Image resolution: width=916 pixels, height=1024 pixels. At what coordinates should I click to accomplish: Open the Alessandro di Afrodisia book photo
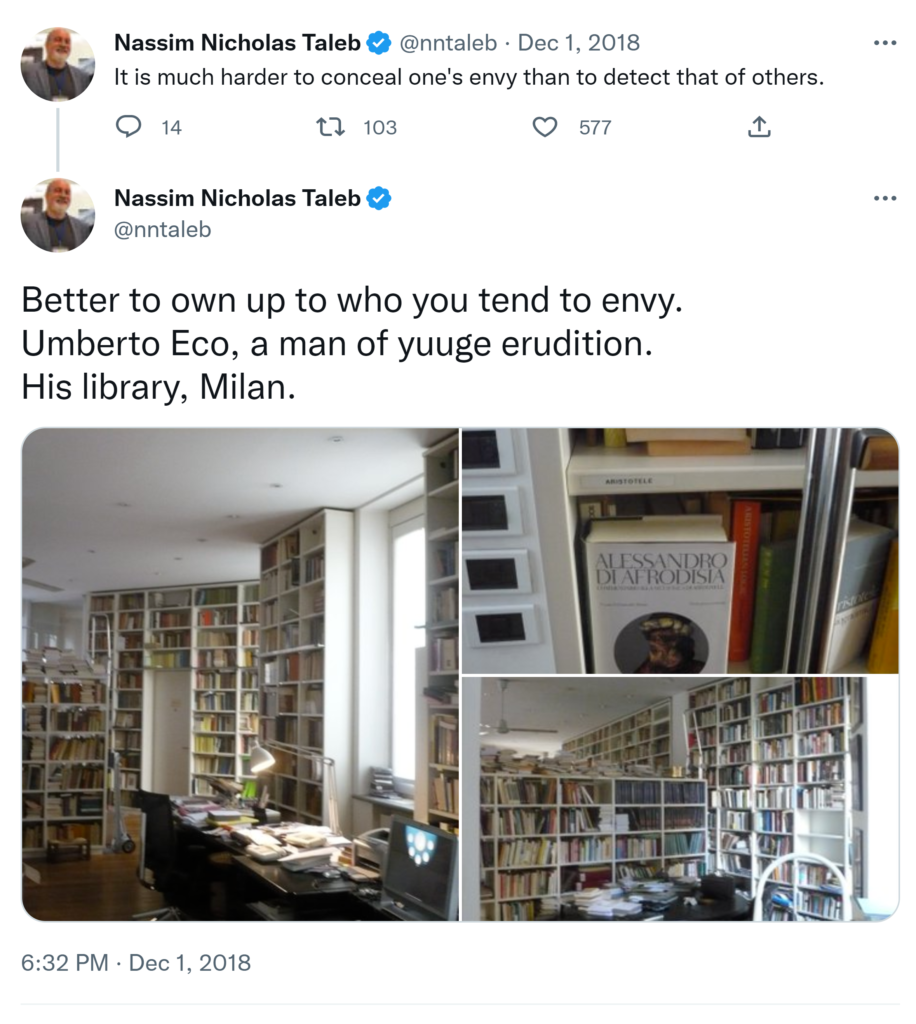(680, 551)
